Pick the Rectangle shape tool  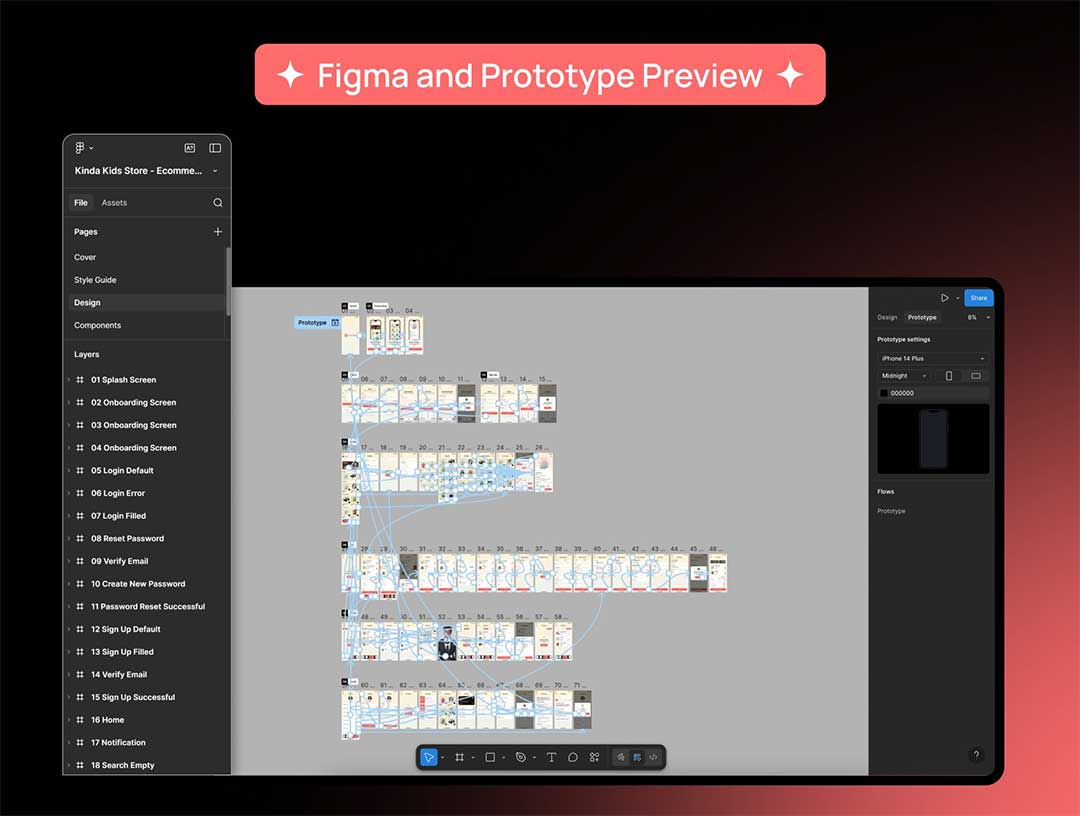click(490, 757)
